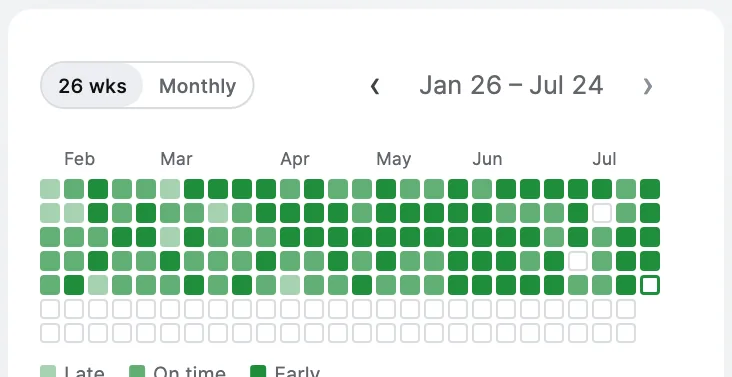
Task: Click the Mar month label
Action: [176, 159]
